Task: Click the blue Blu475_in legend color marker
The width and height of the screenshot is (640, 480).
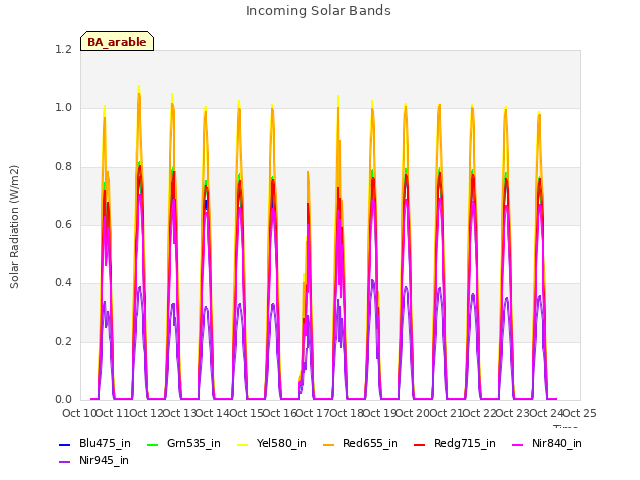Action: coord(65,444)
